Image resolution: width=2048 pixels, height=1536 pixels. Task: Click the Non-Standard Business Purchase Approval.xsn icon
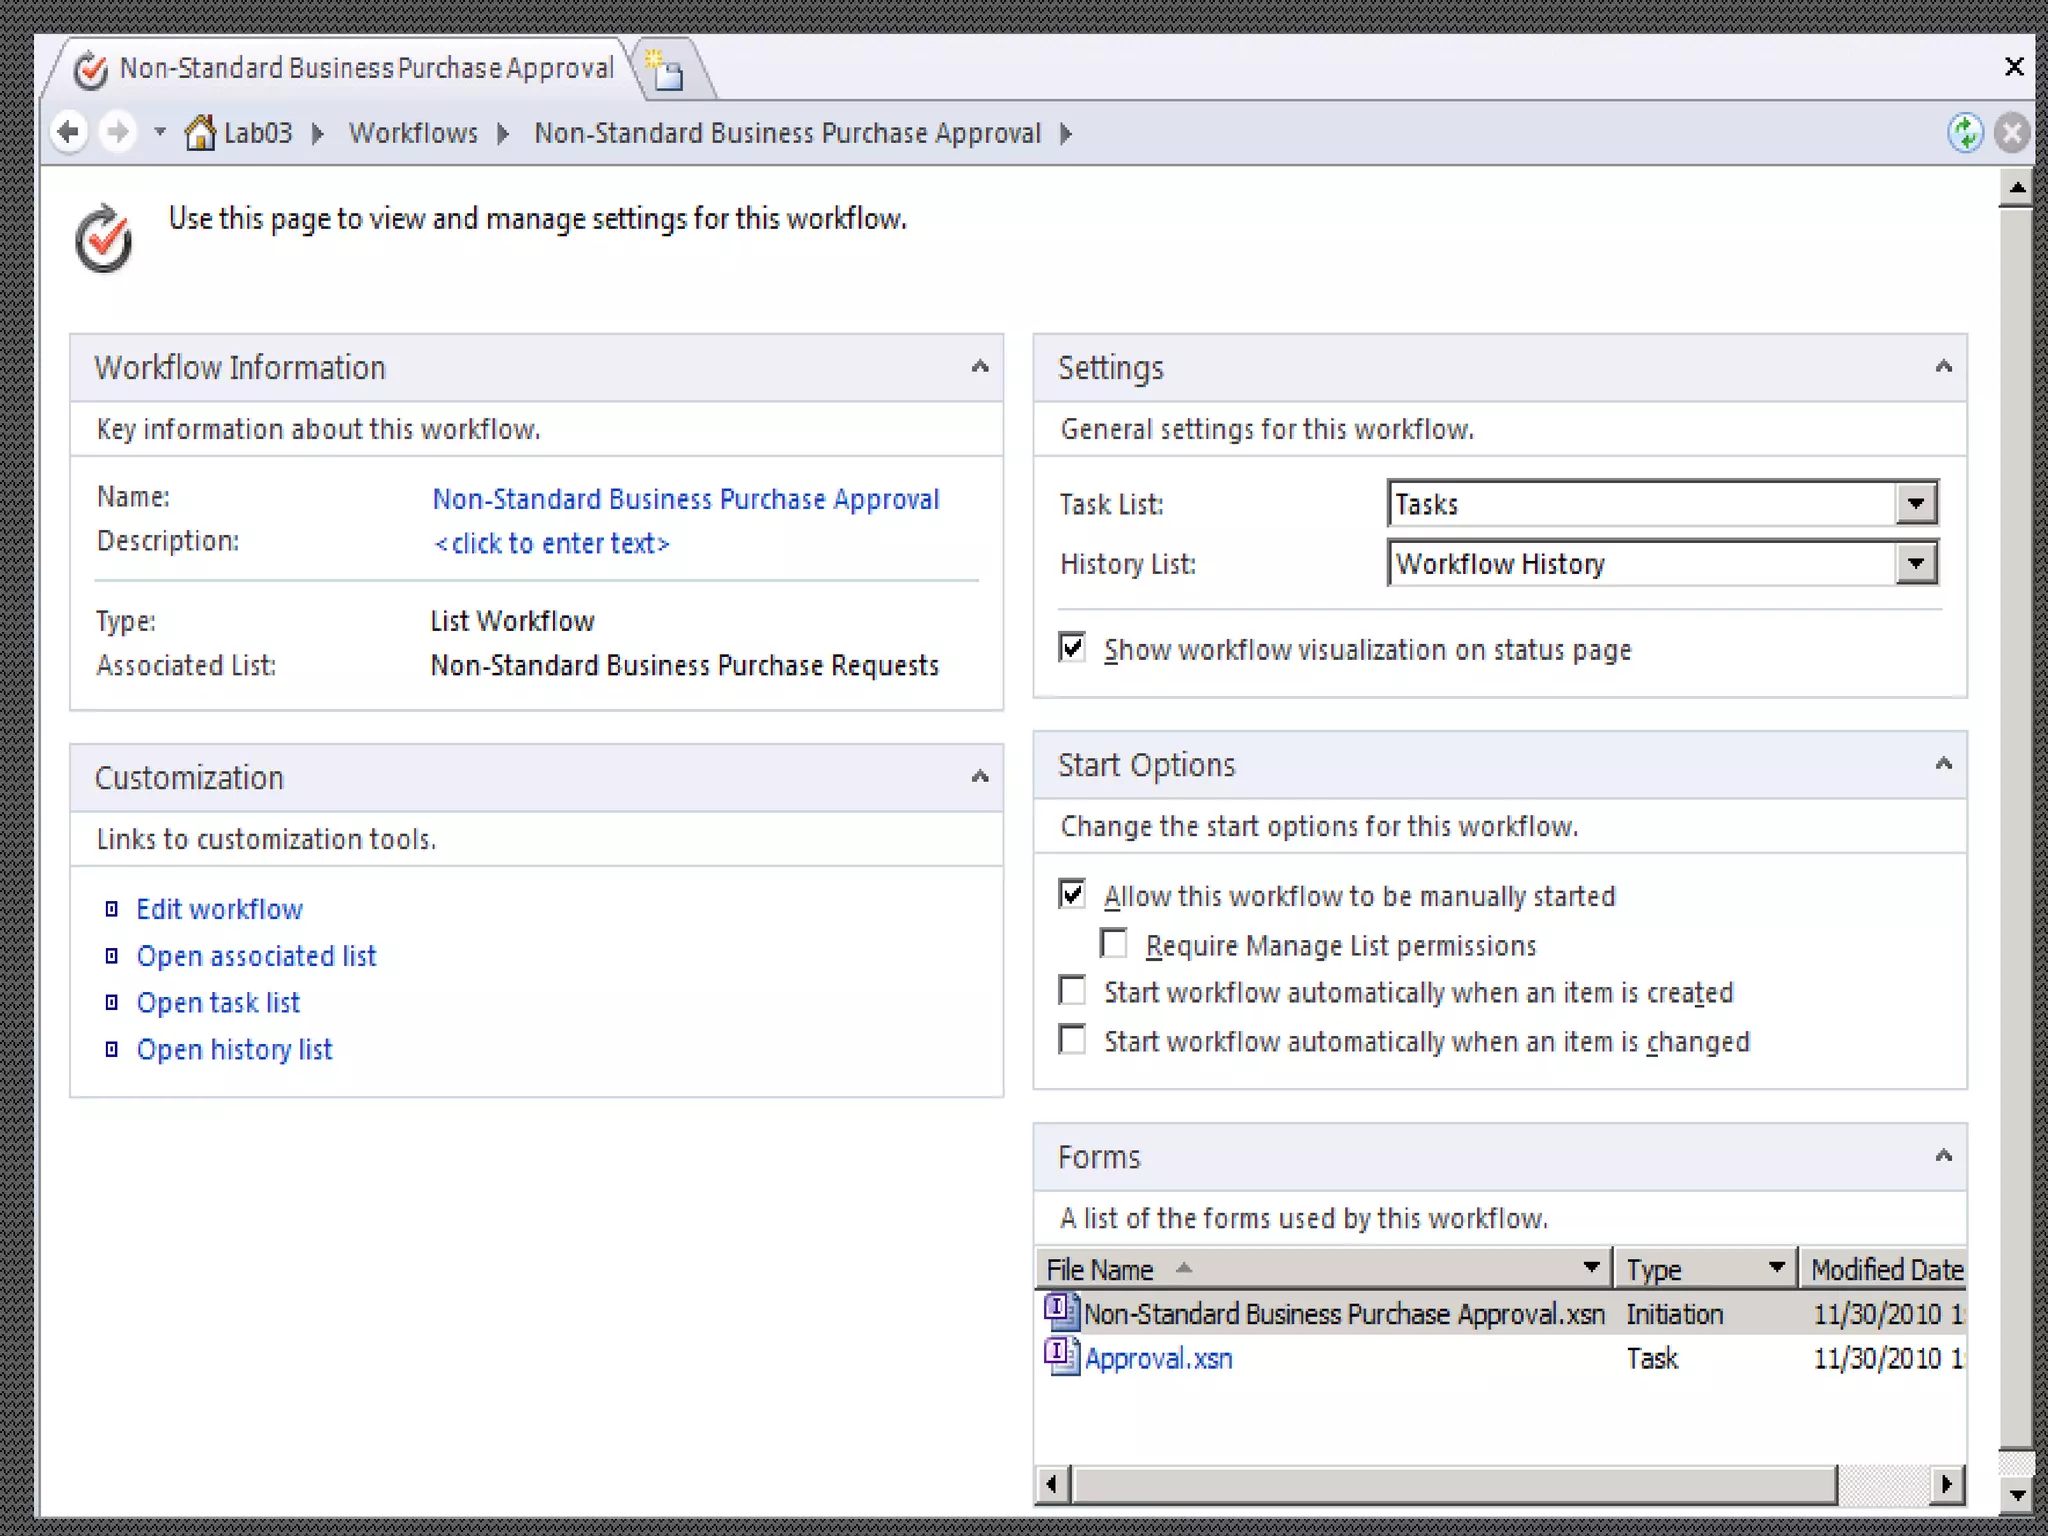[1060, 1311]
